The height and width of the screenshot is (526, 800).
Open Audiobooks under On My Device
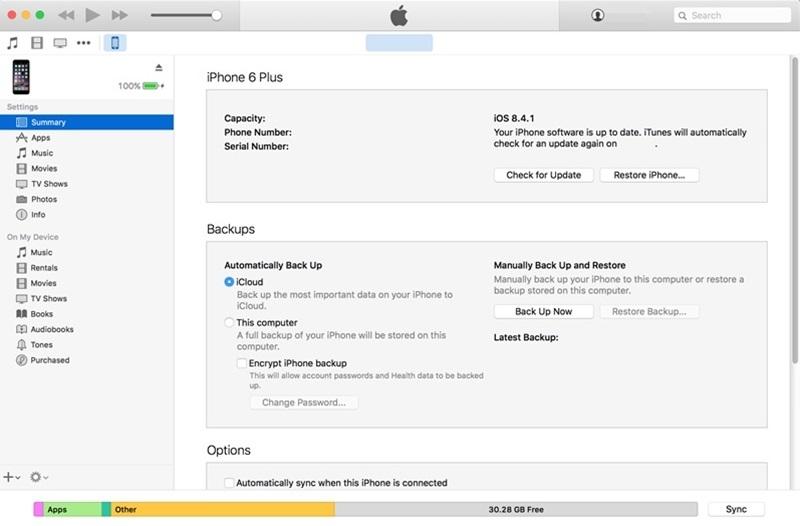(87, 329)
